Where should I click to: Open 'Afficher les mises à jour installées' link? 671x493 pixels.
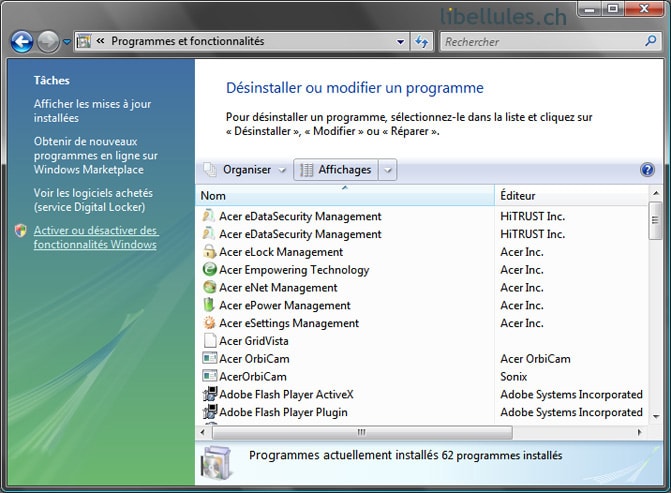coord(92,111)
